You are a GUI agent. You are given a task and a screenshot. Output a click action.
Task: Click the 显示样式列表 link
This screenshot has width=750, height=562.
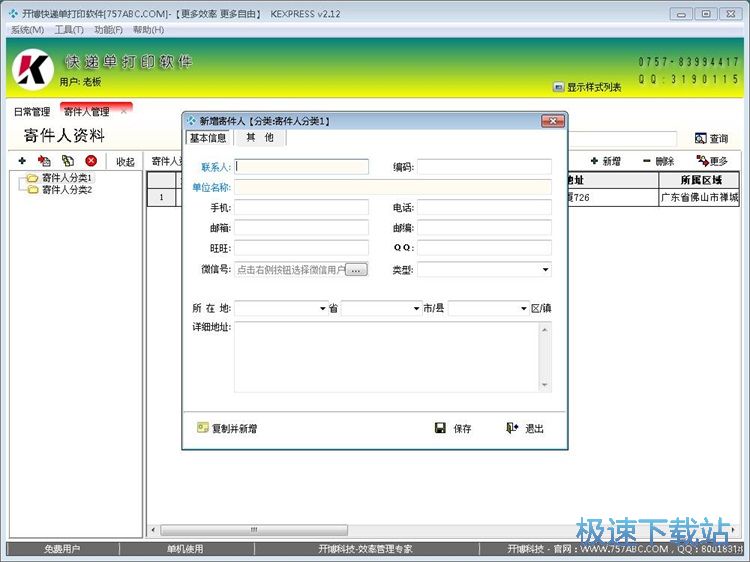594,87
